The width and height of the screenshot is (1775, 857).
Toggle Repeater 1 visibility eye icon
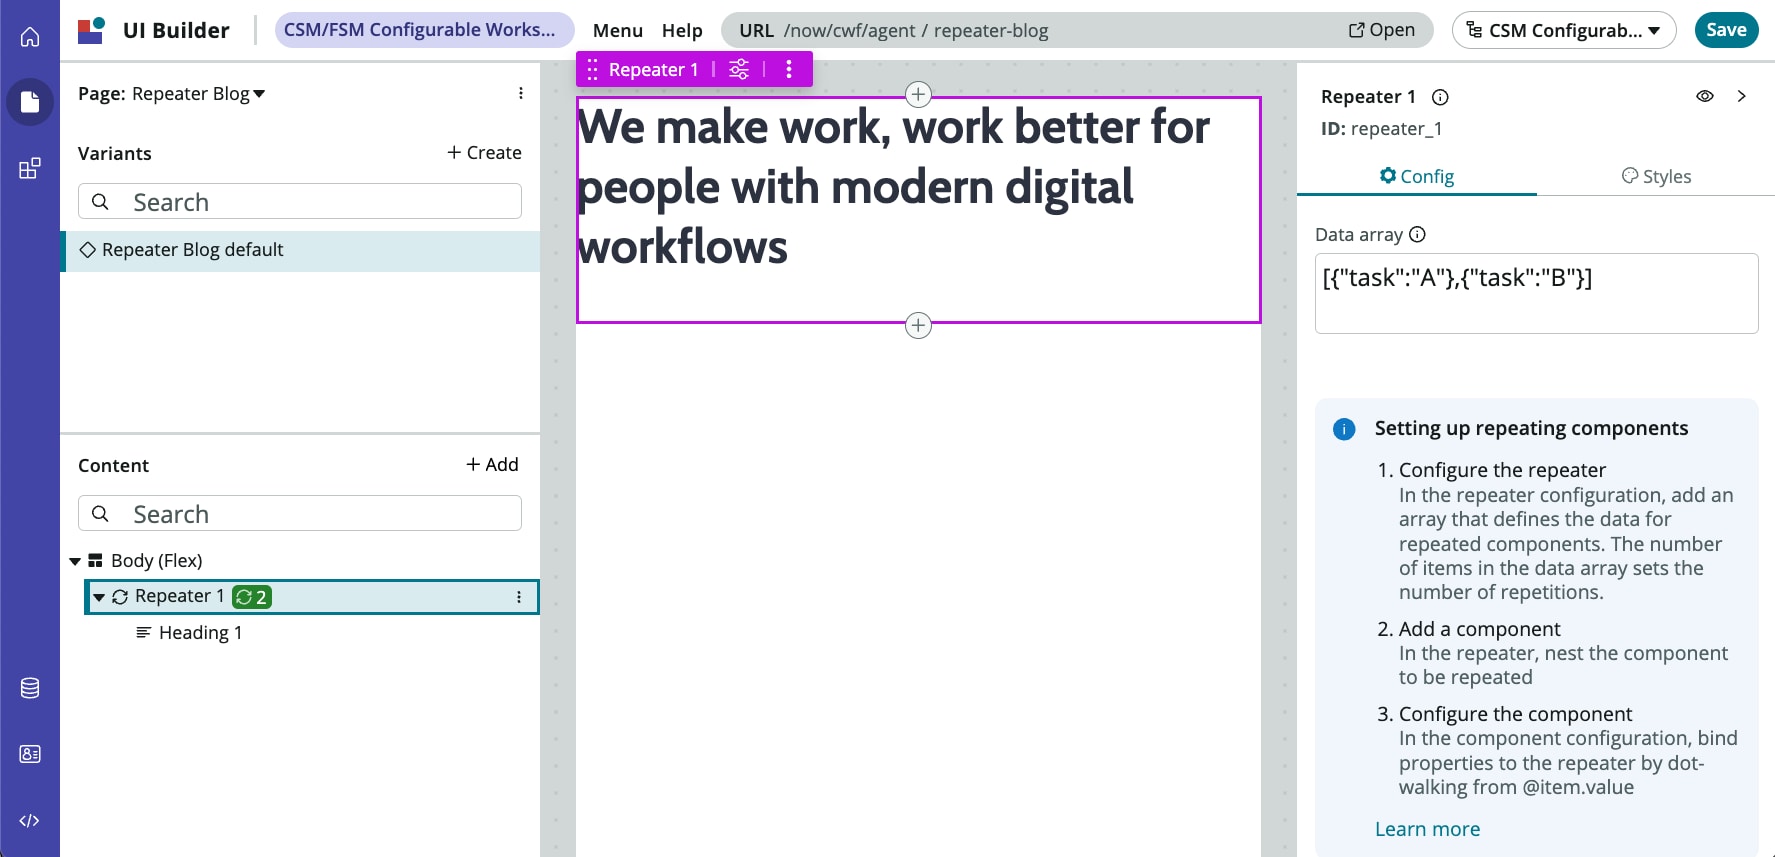[1705, 96]
